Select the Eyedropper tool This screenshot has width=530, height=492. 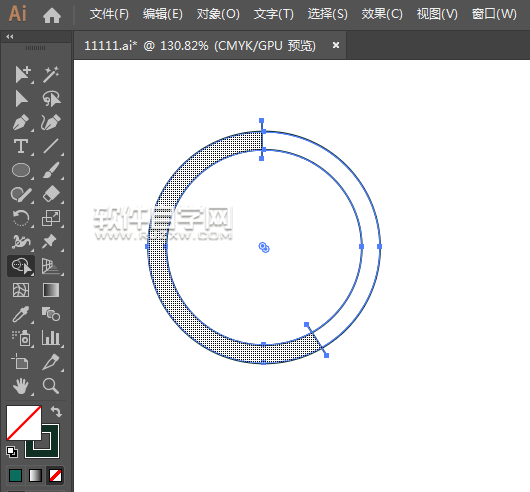[x=21, y=314]
